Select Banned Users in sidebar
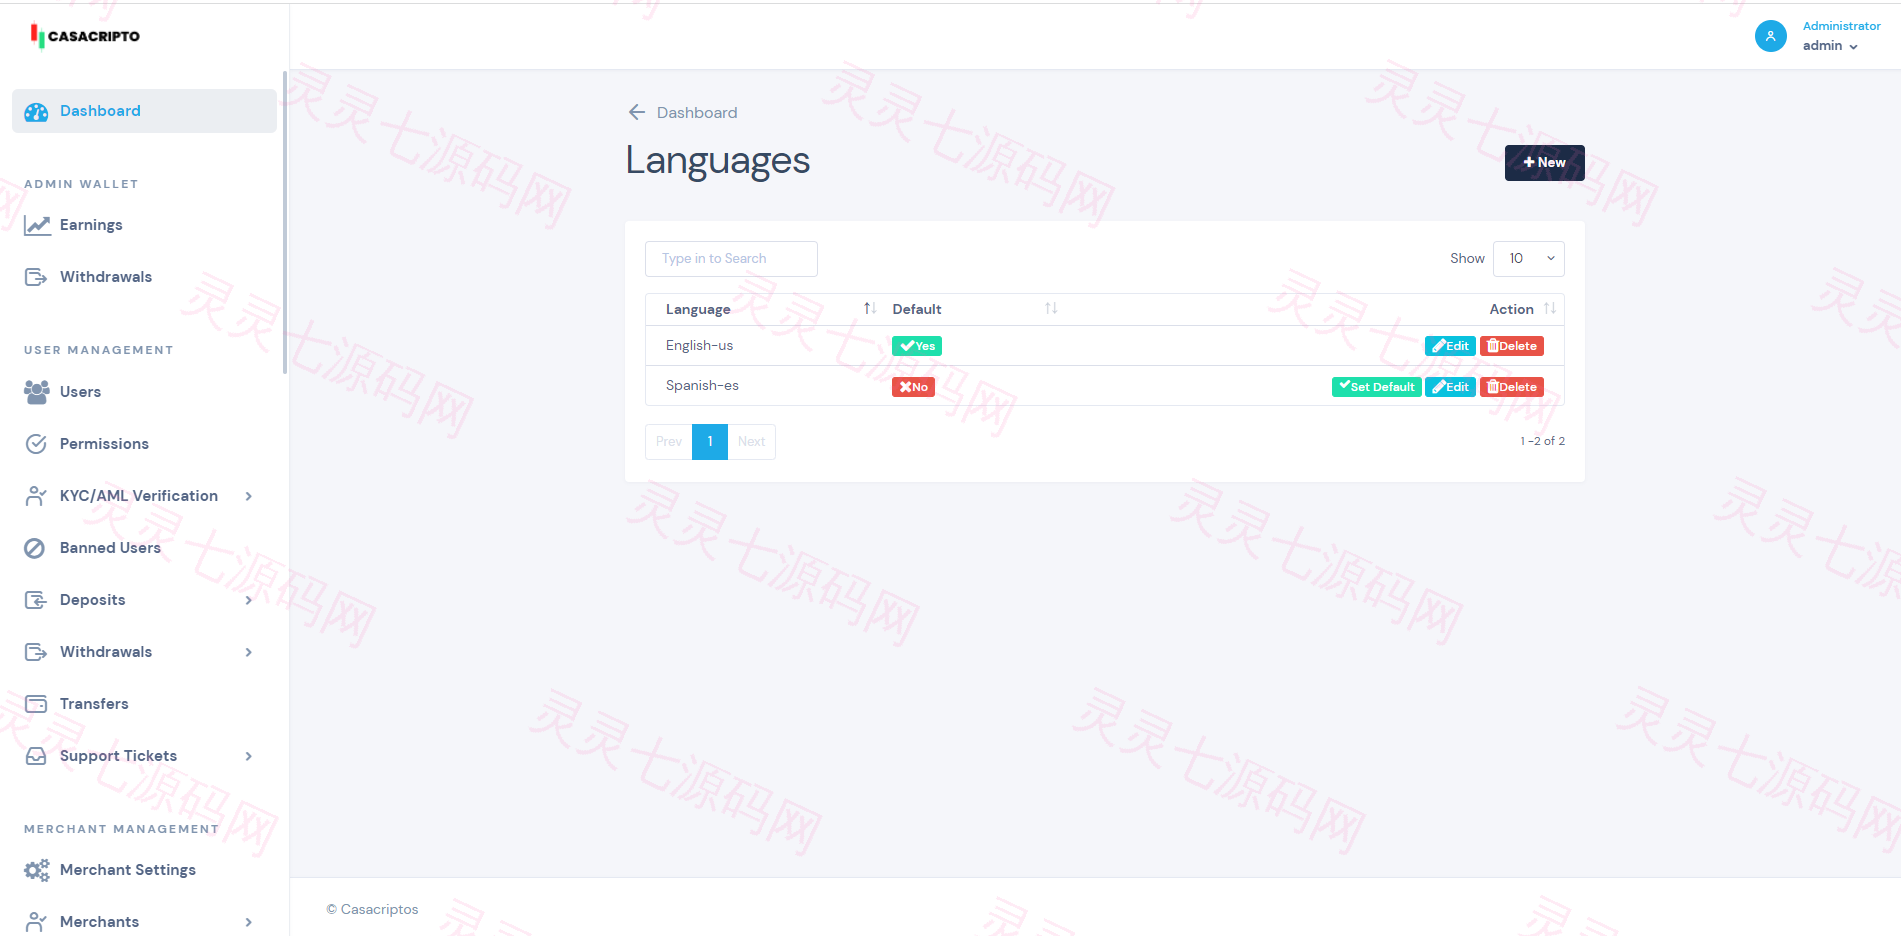 (110, 548)
